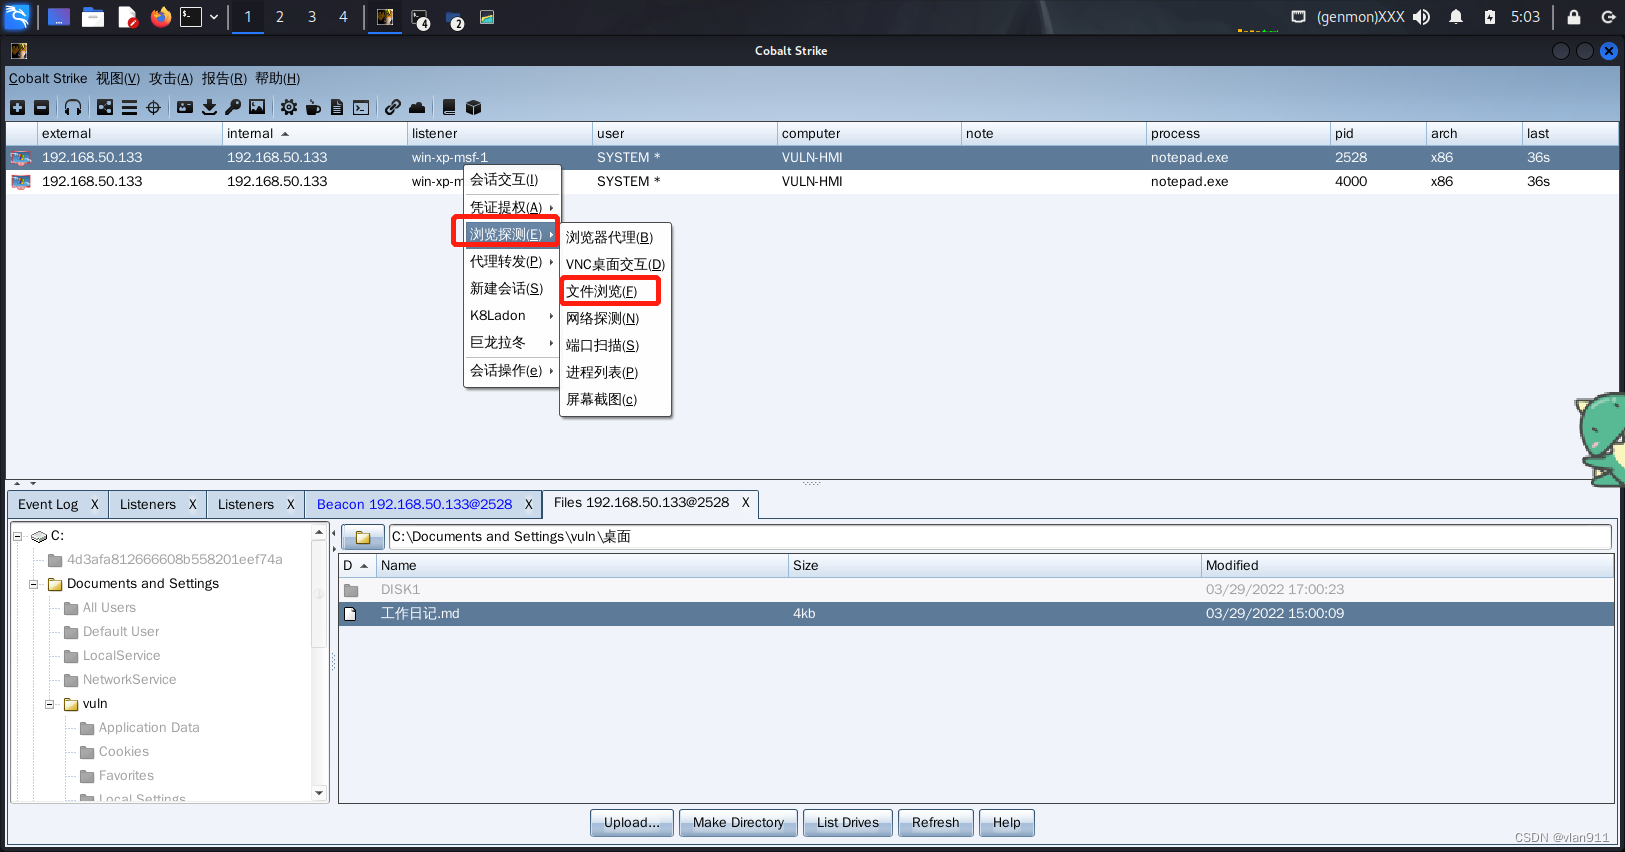Click scripted web delivery terminal icon
This screenshot has height=852, width=1625.
(x=361, y=107)
